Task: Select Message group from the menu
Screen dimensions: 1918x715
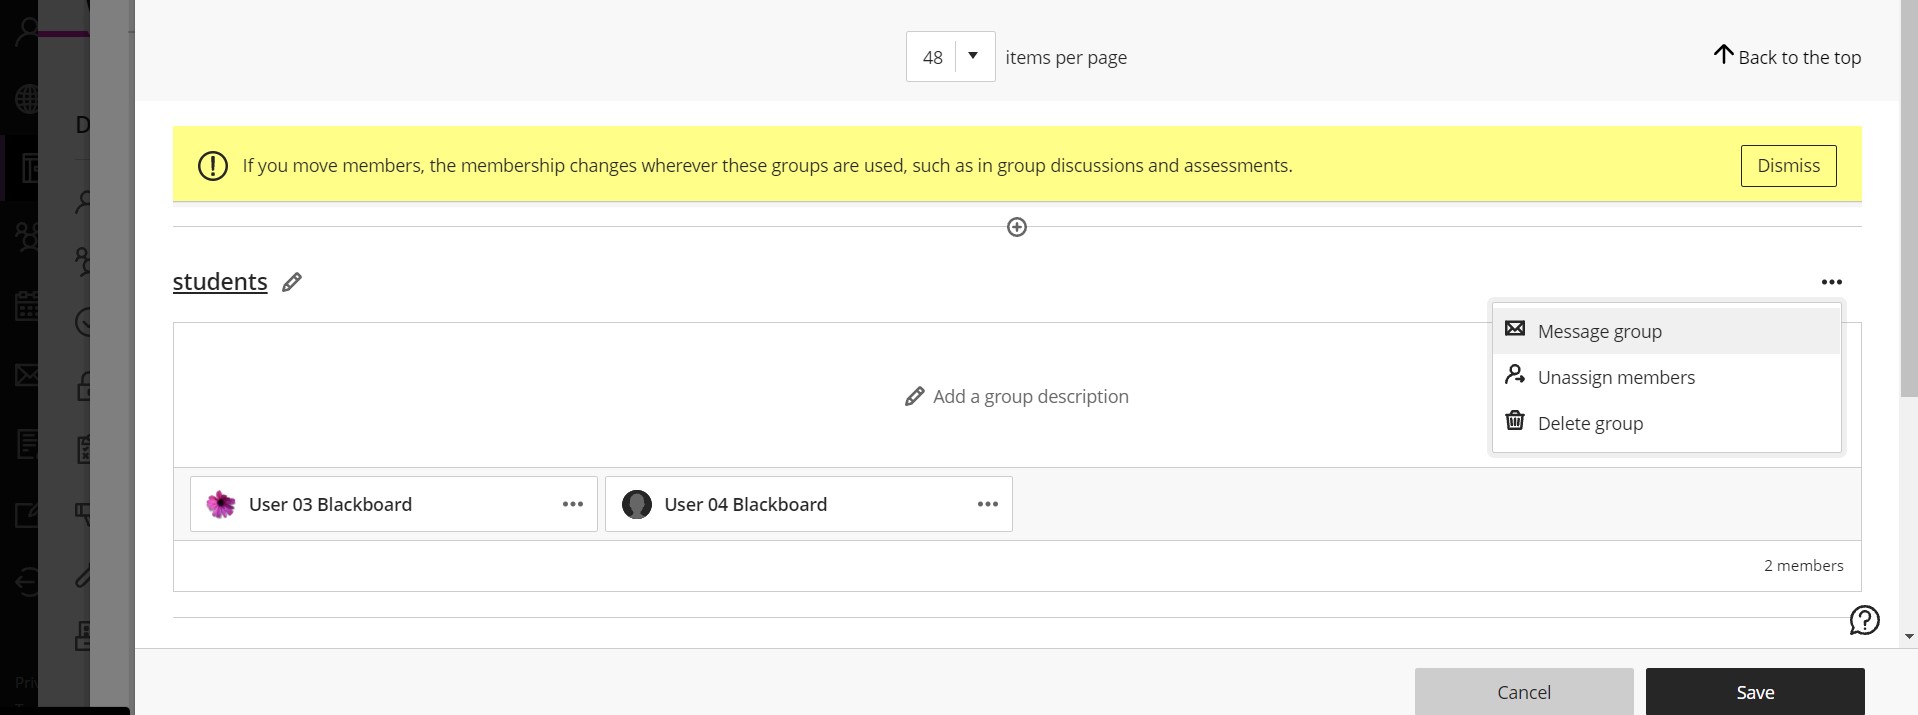Action: pyautogui.click(x=1666, y=331)
